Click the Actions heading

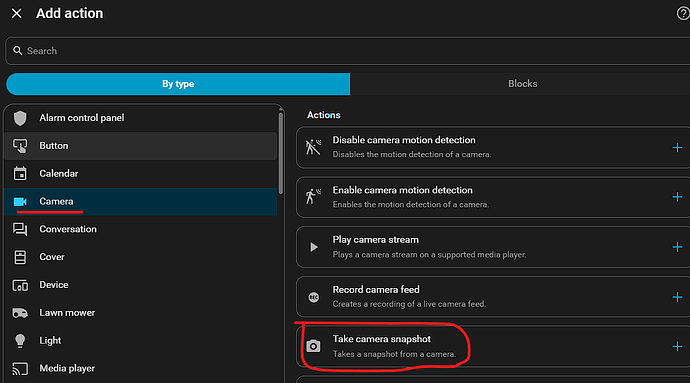point(323,115)
